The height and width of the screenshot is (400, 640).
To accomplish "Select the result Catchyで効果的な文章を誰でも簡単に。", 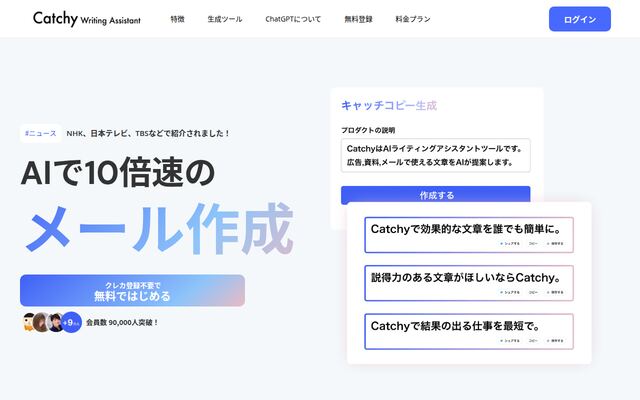I will pyautogui.click(x=469, y=235).
